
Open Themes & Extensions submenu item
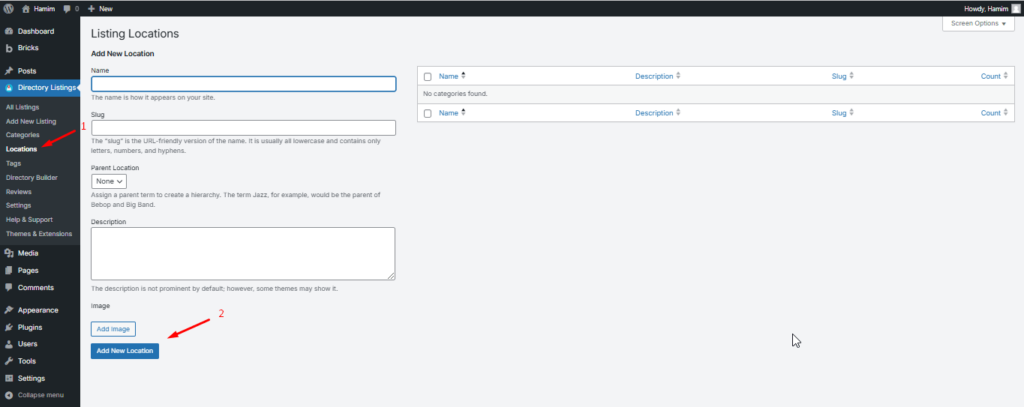pos(39,233)
